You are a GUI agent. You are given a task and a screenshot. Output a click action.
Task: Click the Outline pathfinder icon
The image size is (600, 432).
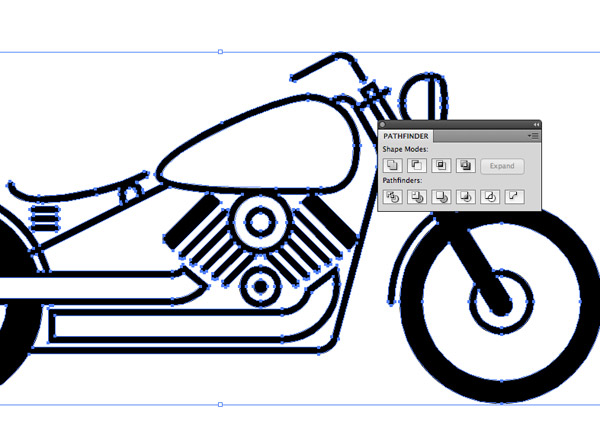[490, 197]
